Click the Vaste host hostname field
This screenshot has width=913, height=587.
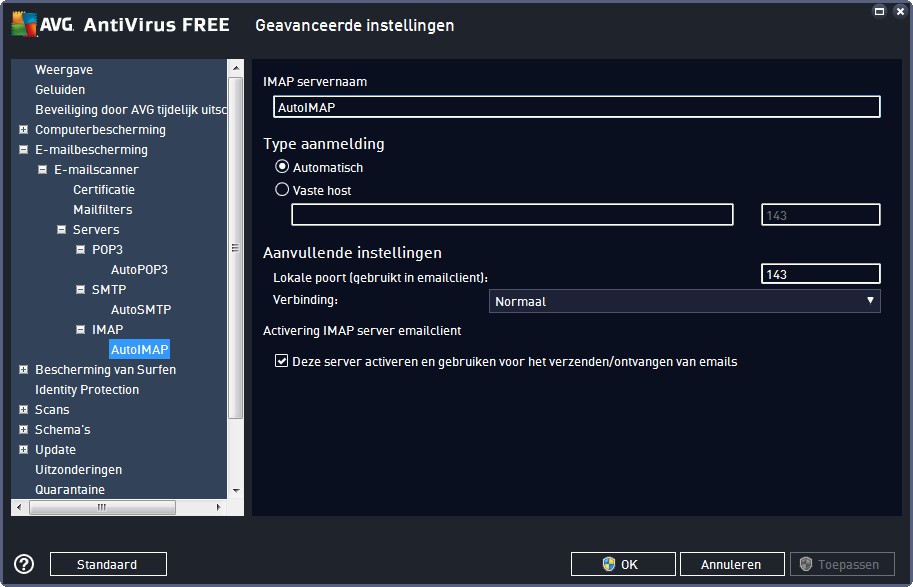[512, 215]
